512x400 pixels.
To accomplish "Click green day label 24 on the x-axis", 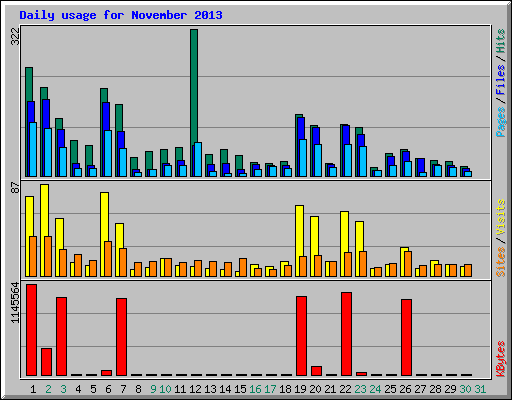I will coord(375,389).
